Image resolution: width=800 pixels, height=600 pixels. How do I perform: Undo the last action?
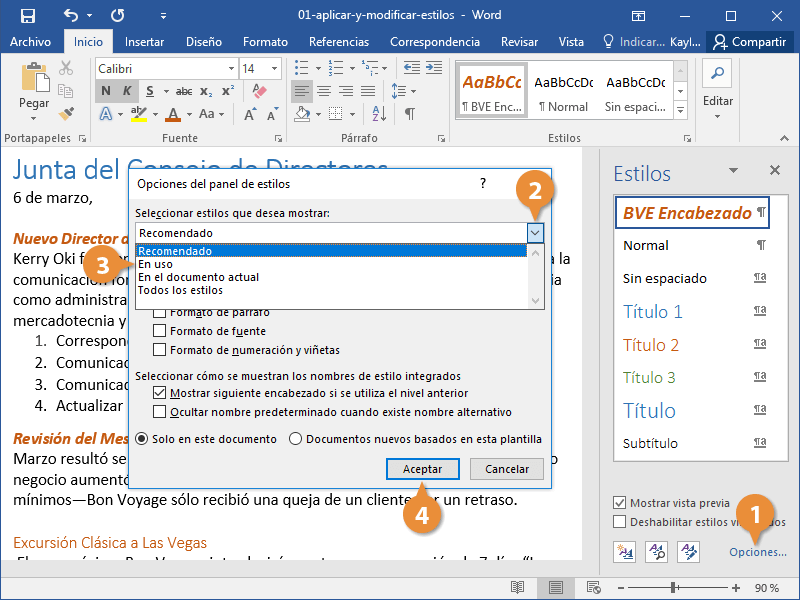coord(70,15)
